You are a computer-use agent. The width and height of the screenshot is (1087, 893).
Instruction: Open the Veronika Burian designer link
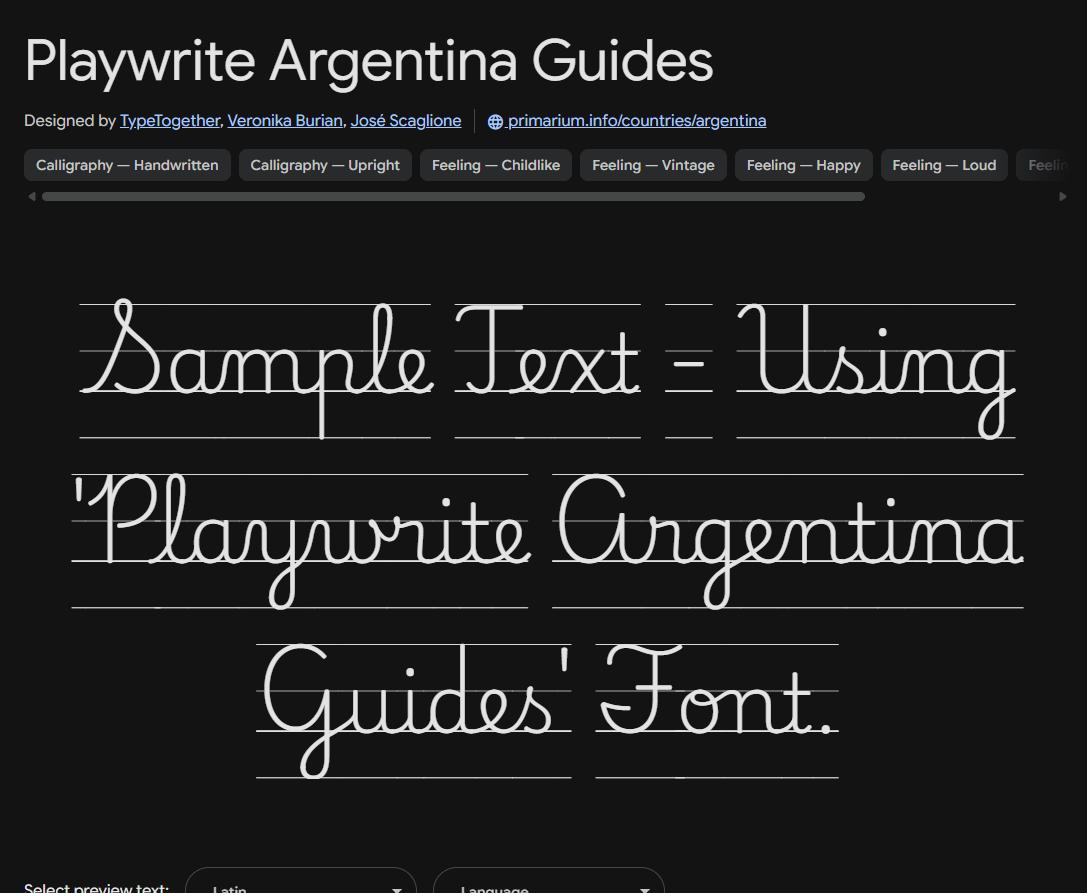(x=285, y=121)
